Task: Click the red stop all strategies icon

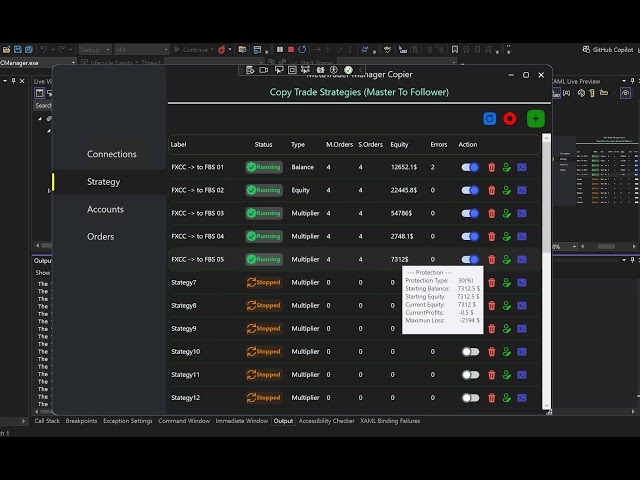Action: 509,119
